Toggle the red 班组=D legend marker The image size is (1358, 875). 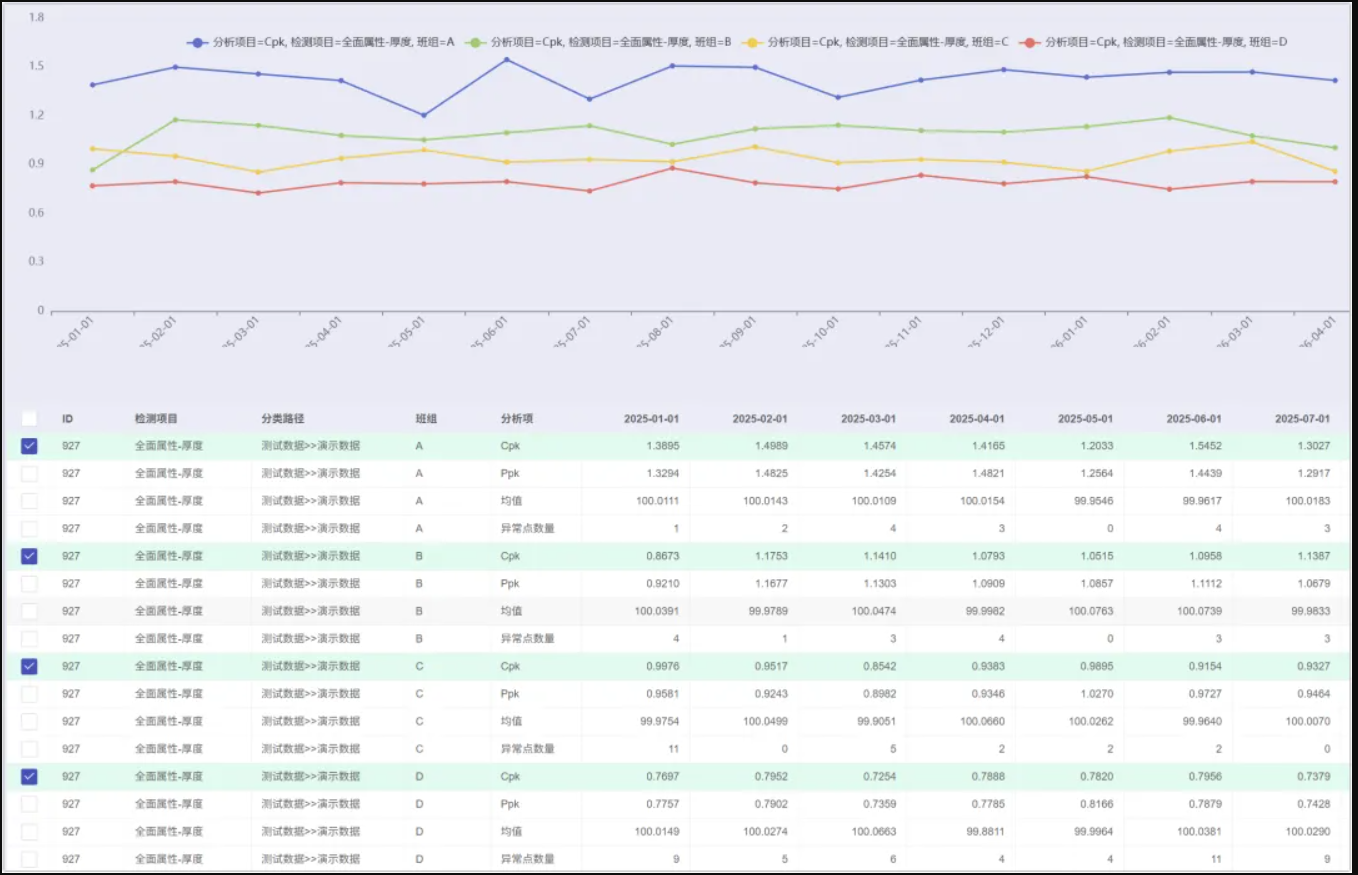(1030, 42)
